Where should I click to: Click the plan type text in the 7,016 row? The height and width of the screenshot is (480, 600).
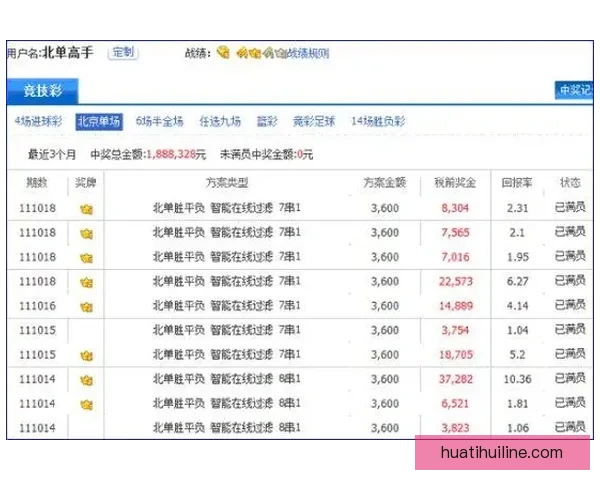227,257
